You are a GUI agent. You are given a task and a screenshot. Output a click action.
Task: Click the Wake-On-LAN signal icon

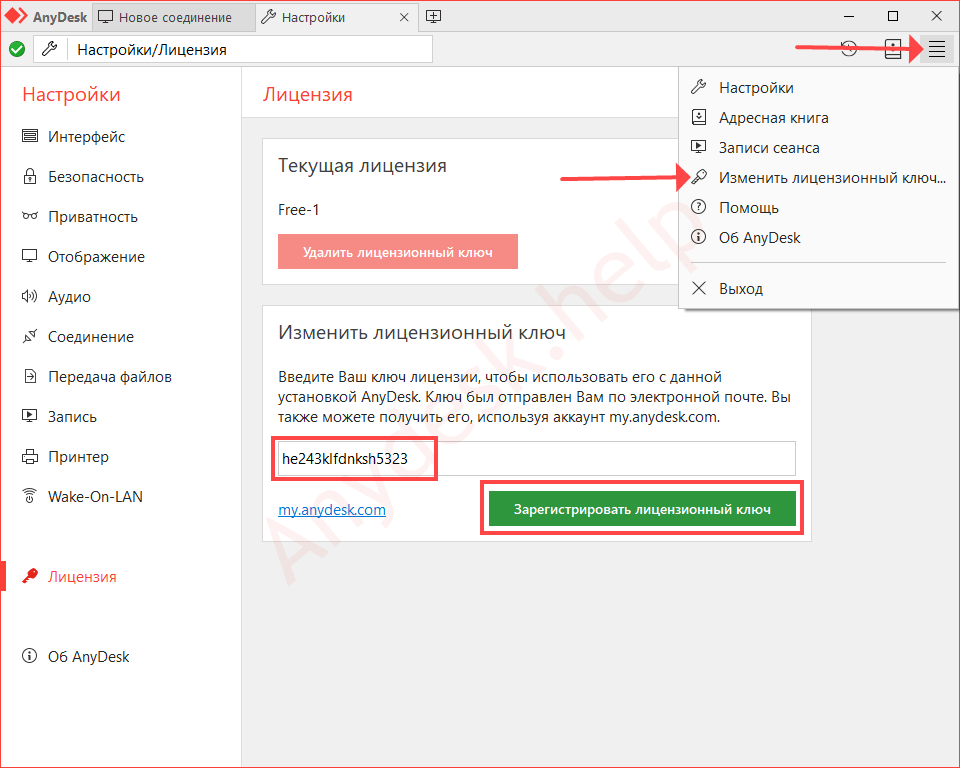click(29, 495)
